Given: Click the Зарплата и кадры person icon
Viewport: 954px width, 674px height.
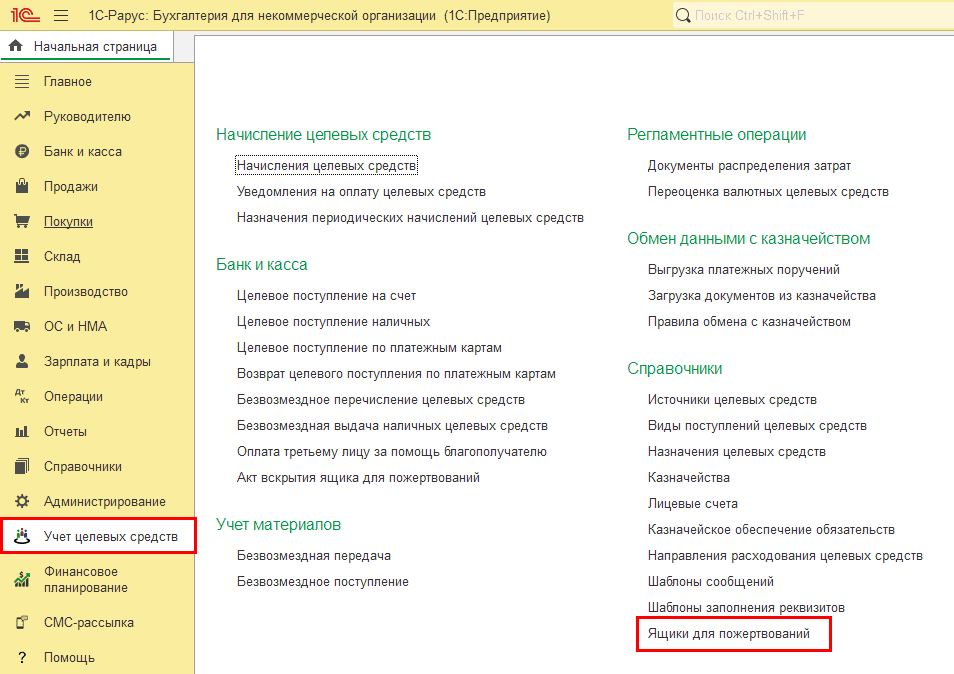Looking at the screenshot, I should point(22,361).
